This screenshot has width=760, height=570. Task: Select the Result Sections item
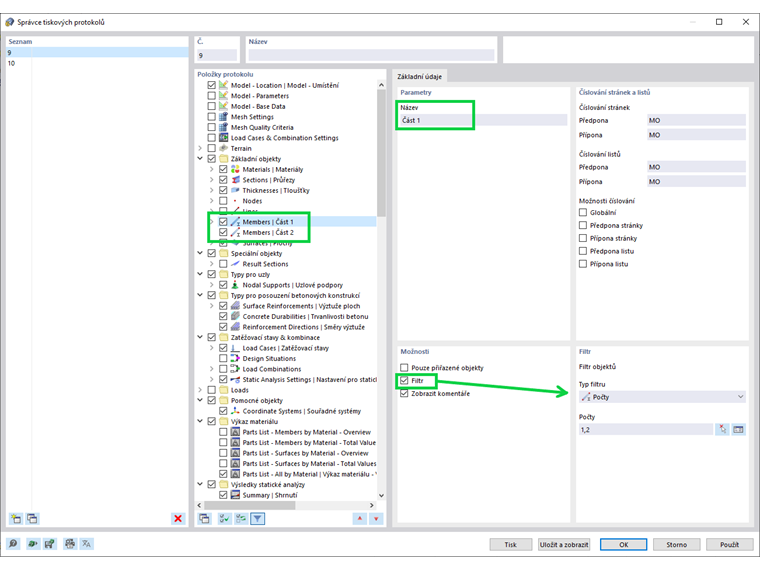coord(265,264)
